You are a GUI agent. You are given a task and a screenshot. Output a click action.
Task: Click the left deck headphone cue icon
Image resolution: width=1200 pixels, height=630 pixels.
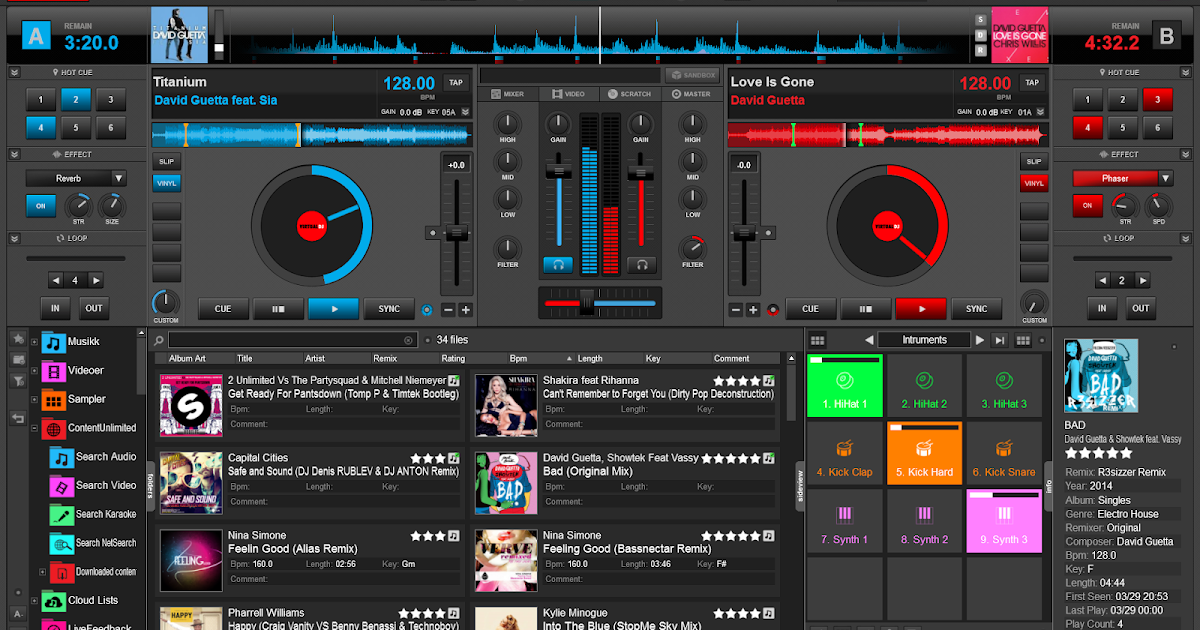(x=558, y=265)
